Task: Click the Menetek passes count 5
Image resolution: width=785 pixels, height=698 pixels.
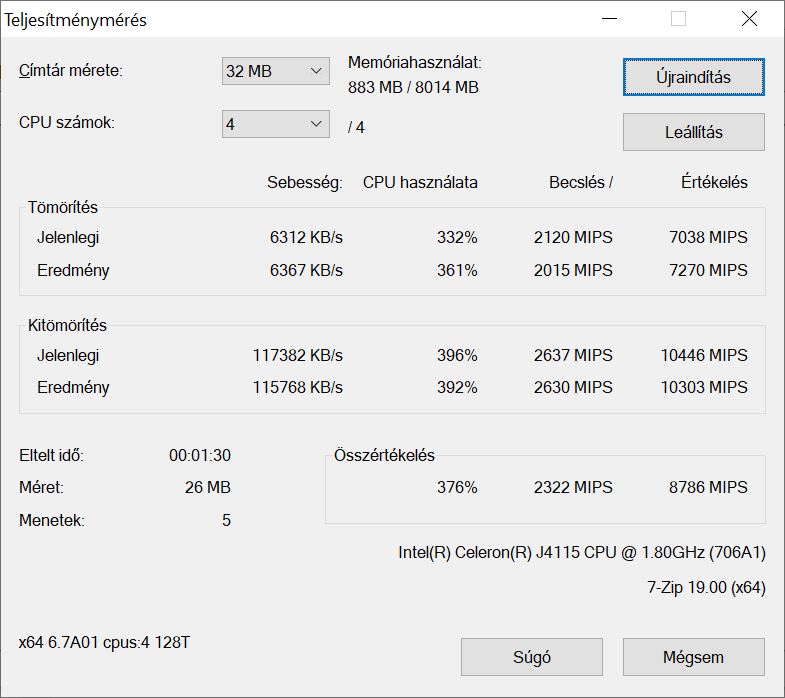Action: pos(226,521)
